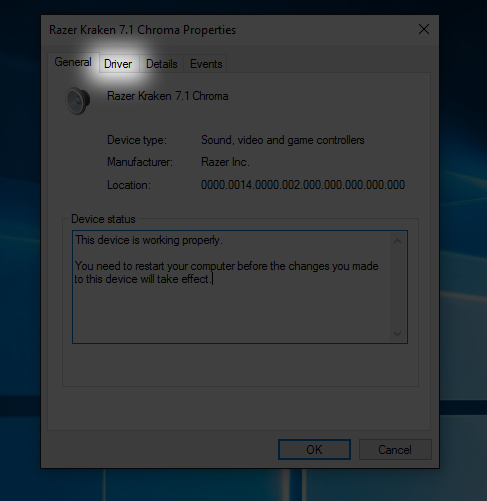Click the 'This device is working properly' line
The width and height of the screenshot is (487, 501).
(x=149, y=240)
